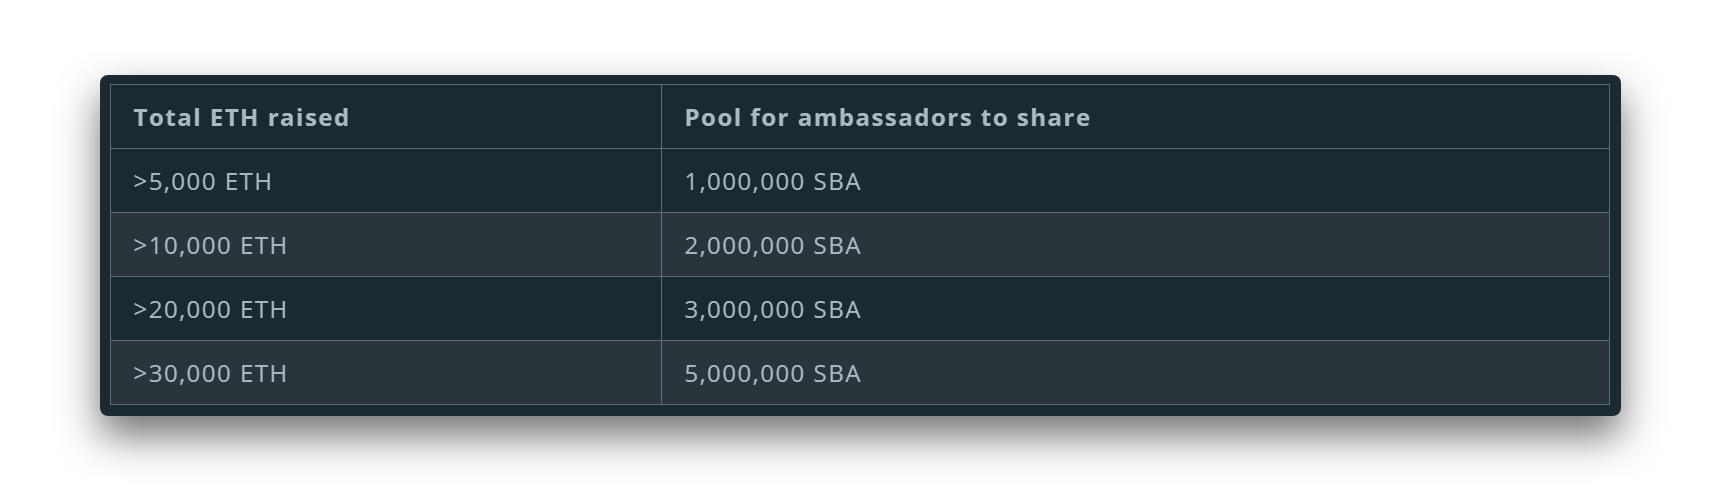Click the lowest ETH raised threshold

click(x=202, y=181)
